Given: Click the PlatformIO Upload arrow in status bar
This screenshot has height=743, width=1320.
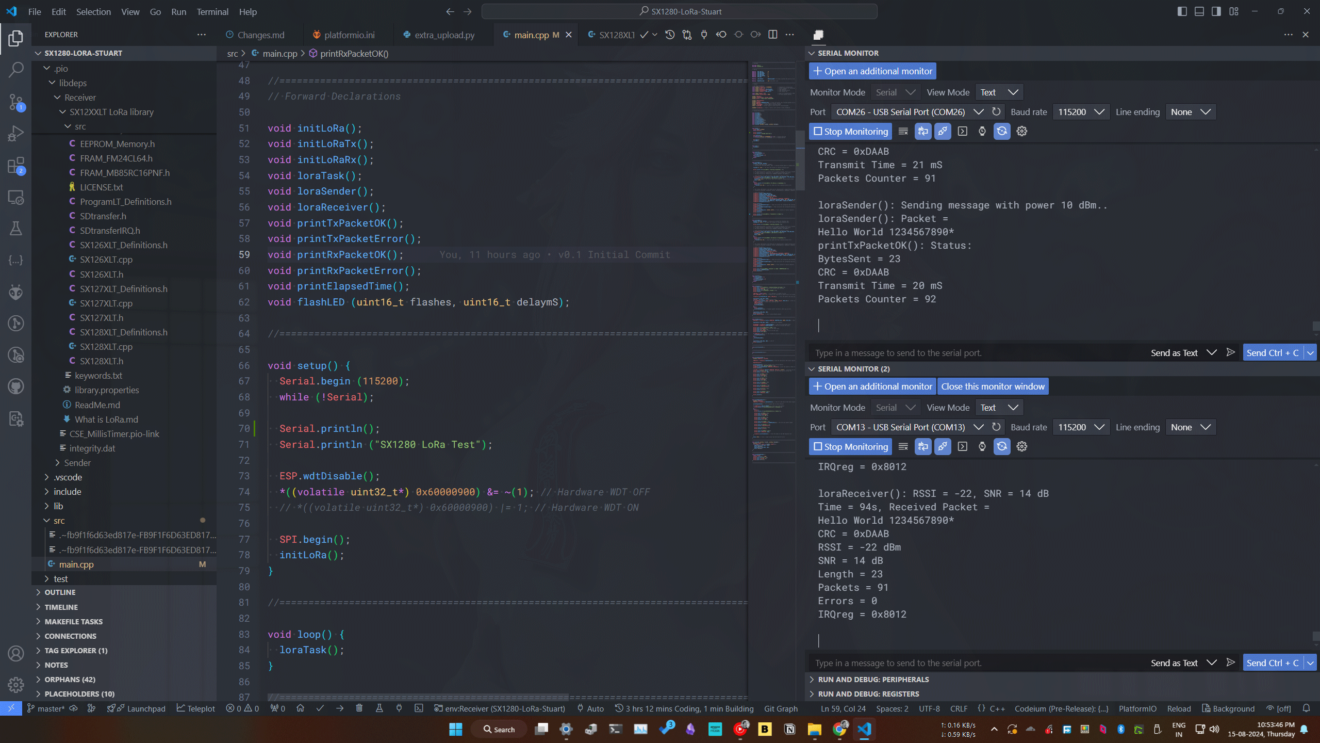Looking at the screenshot, I should tap(340, 708).
